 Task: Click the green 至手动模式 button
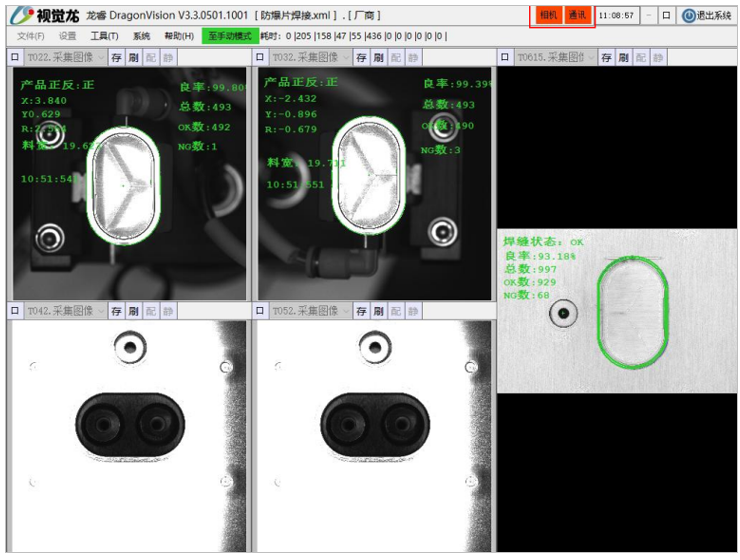230,36
